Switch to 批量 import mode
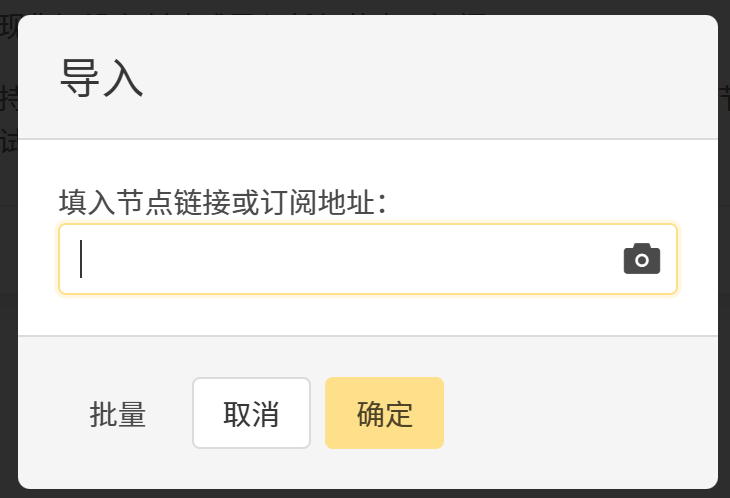The height and width of the screenshot is (498, 730). tap(118, 414)
